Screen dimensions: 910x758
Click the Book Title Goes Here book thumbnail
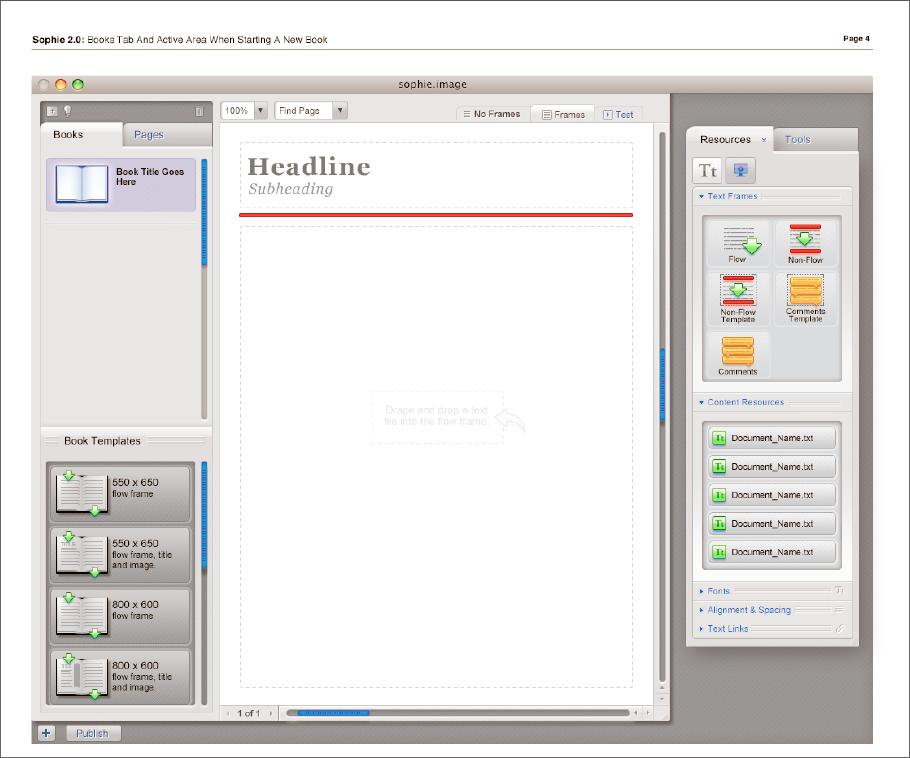(82, 183)
